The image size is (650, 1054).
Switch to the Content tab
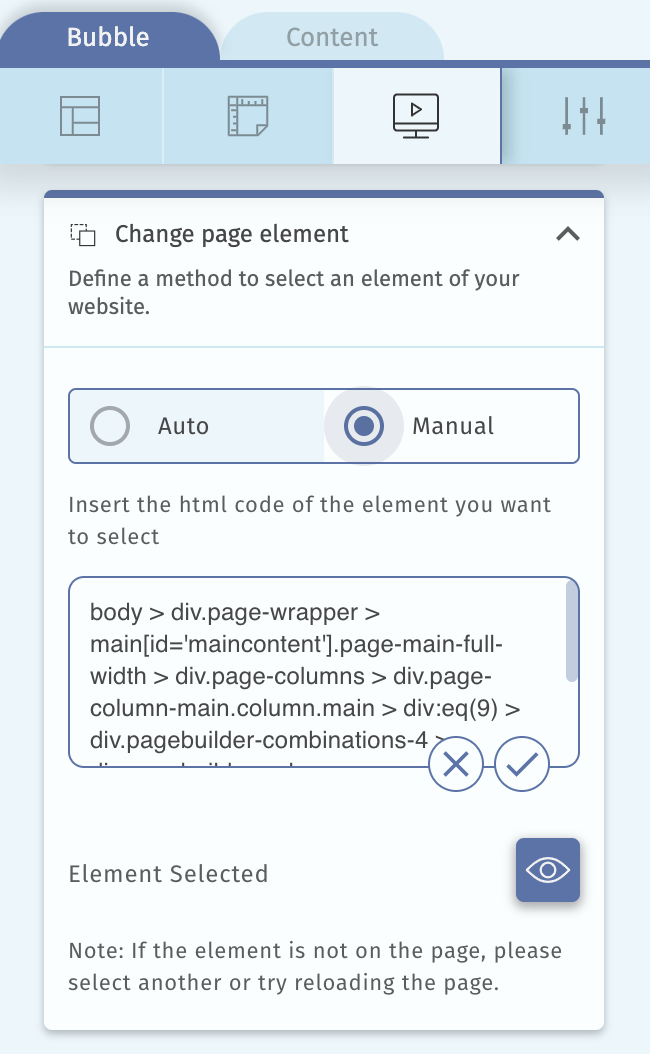pos(332,38)
